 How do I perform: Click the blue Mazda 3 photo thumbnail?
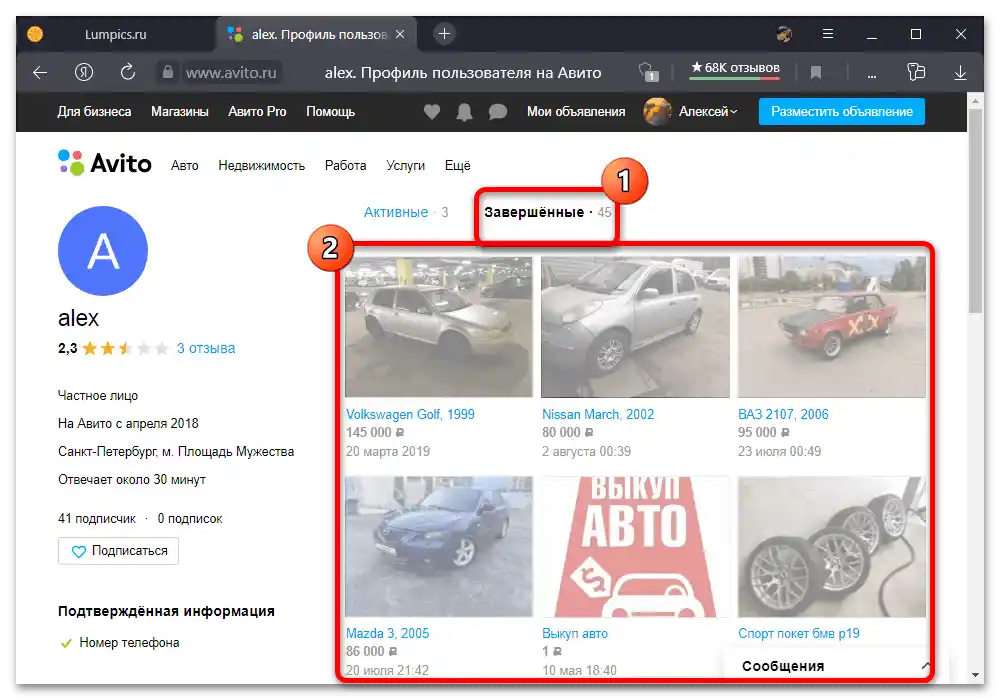pos(439,546)
